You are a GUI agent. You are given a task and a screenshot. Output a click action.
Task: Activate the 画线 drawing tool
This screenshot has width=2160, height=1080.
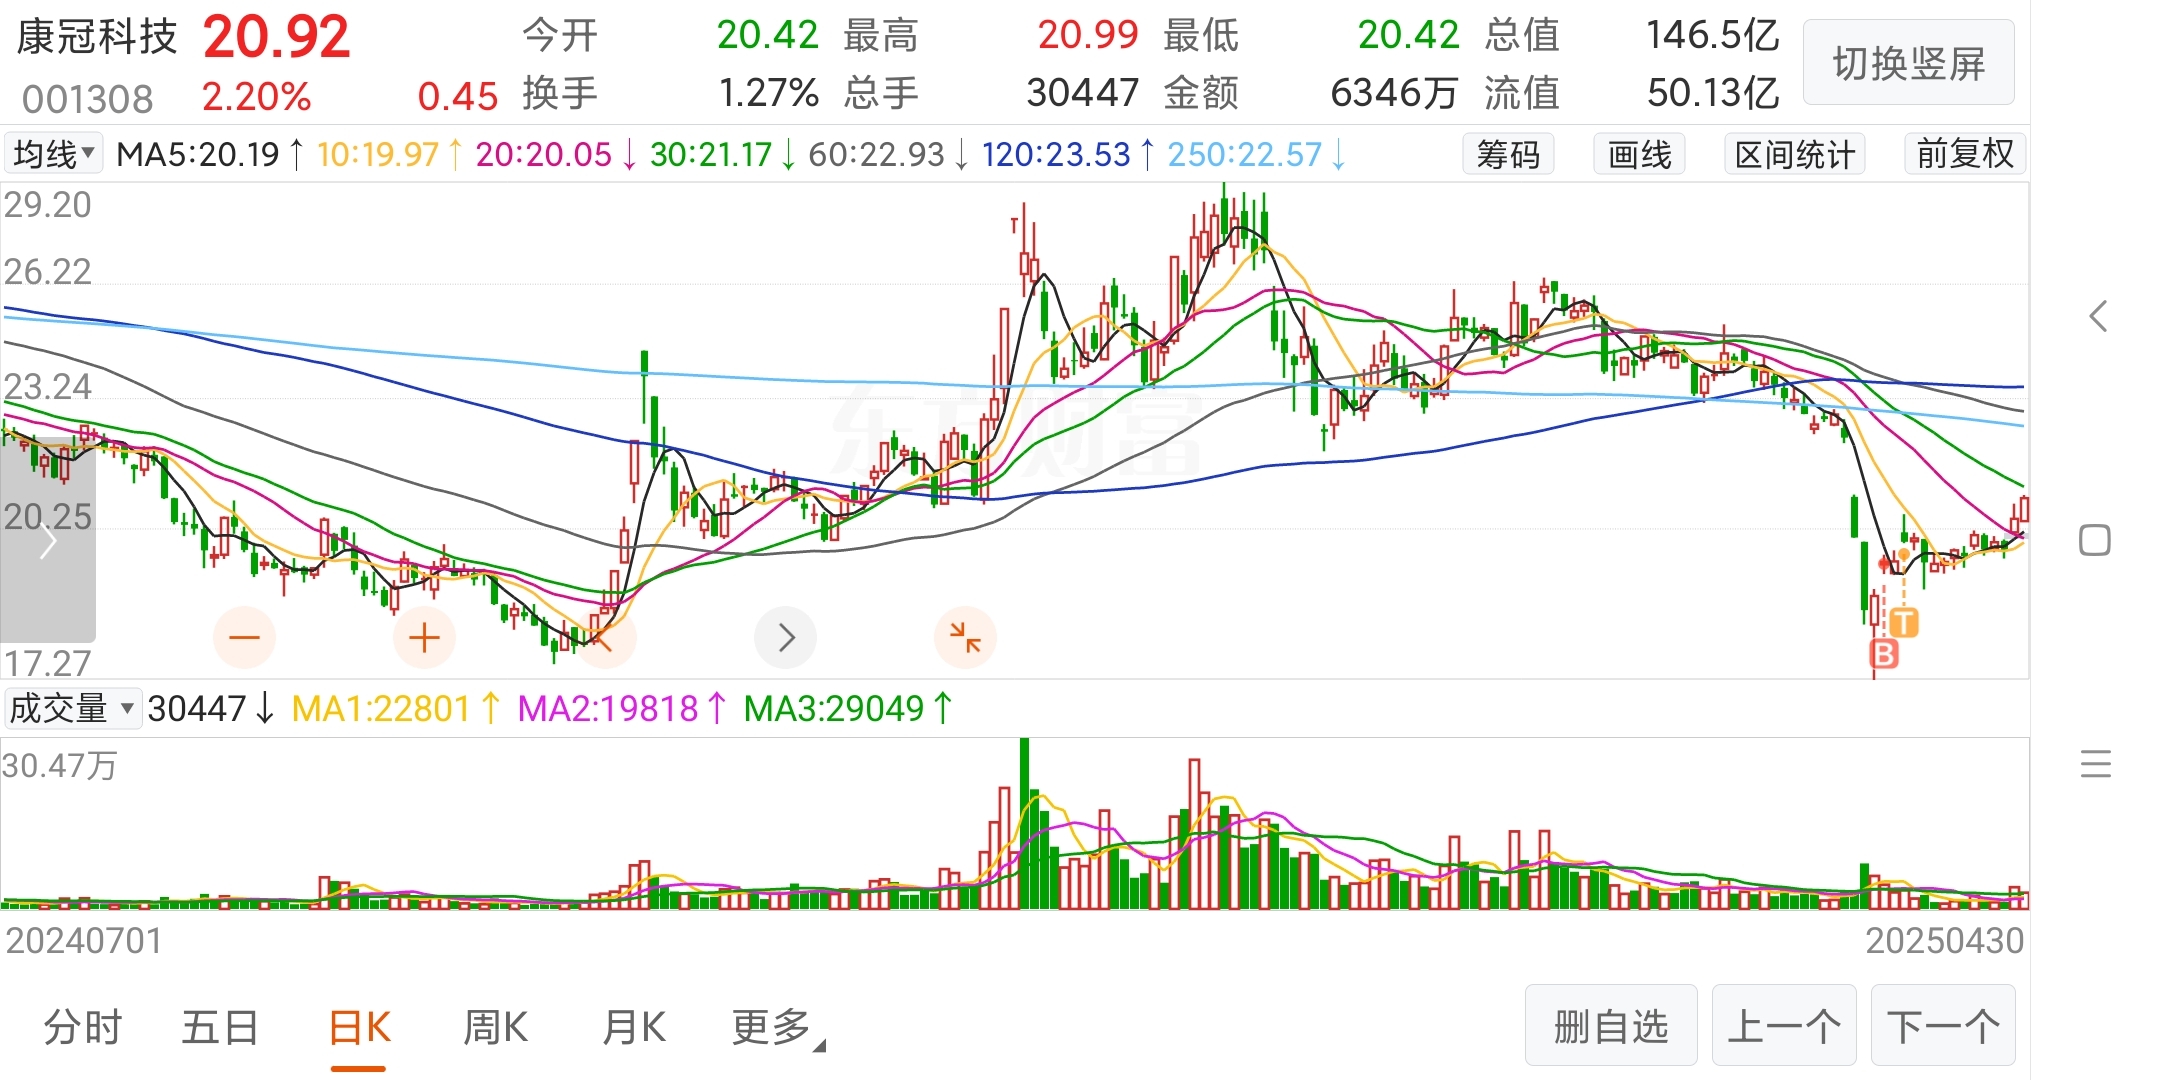point(1639,154)
